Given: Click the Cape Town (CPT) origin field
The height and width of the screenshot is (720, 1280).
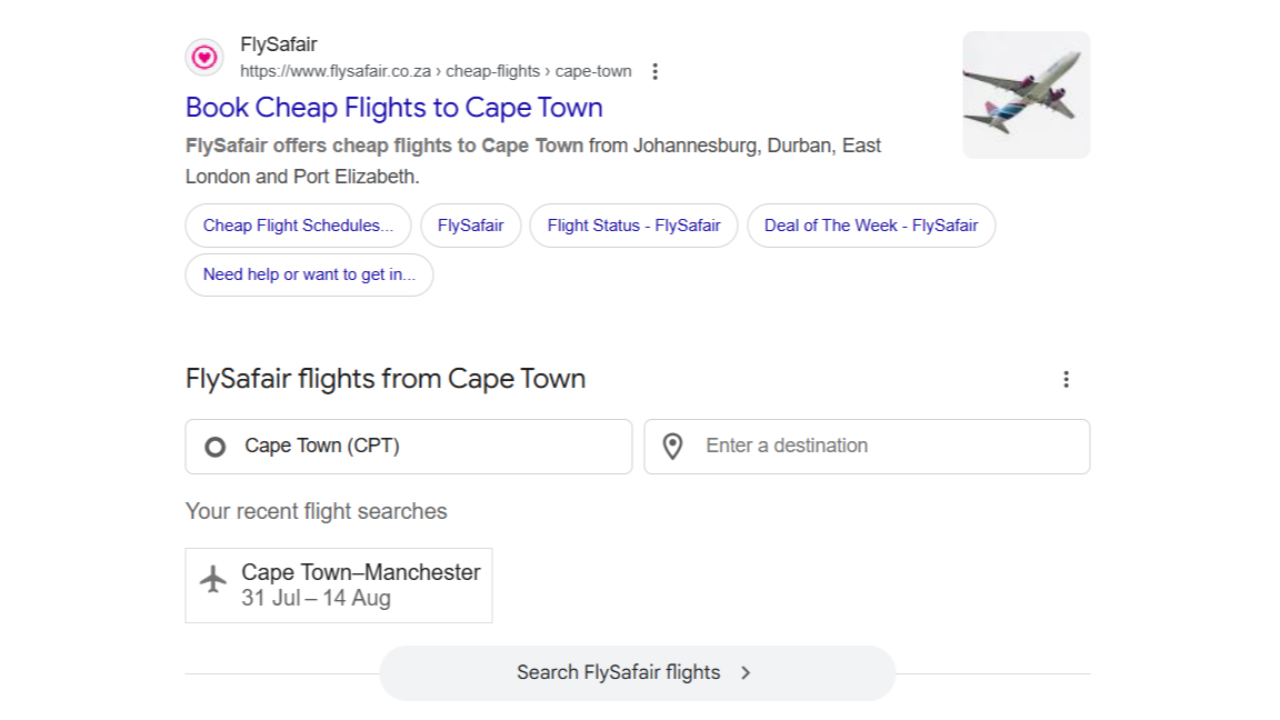Looking at the screenshot, I should tap(409, 446).
